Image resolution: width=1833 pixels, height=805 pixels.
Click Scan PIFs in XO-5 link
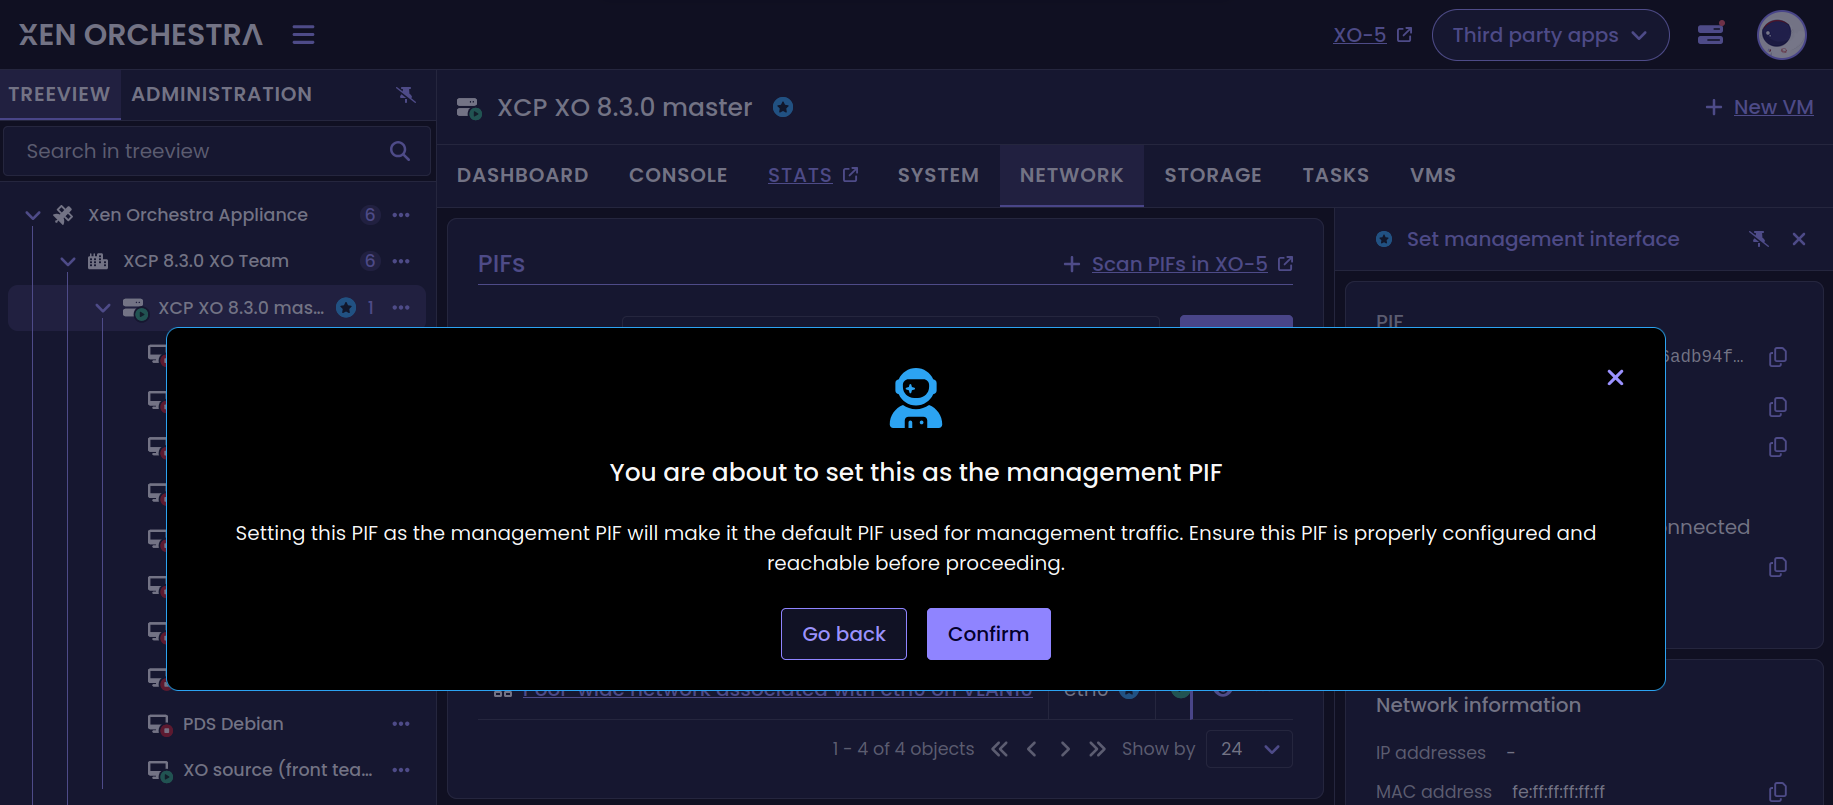[1178, 264]
